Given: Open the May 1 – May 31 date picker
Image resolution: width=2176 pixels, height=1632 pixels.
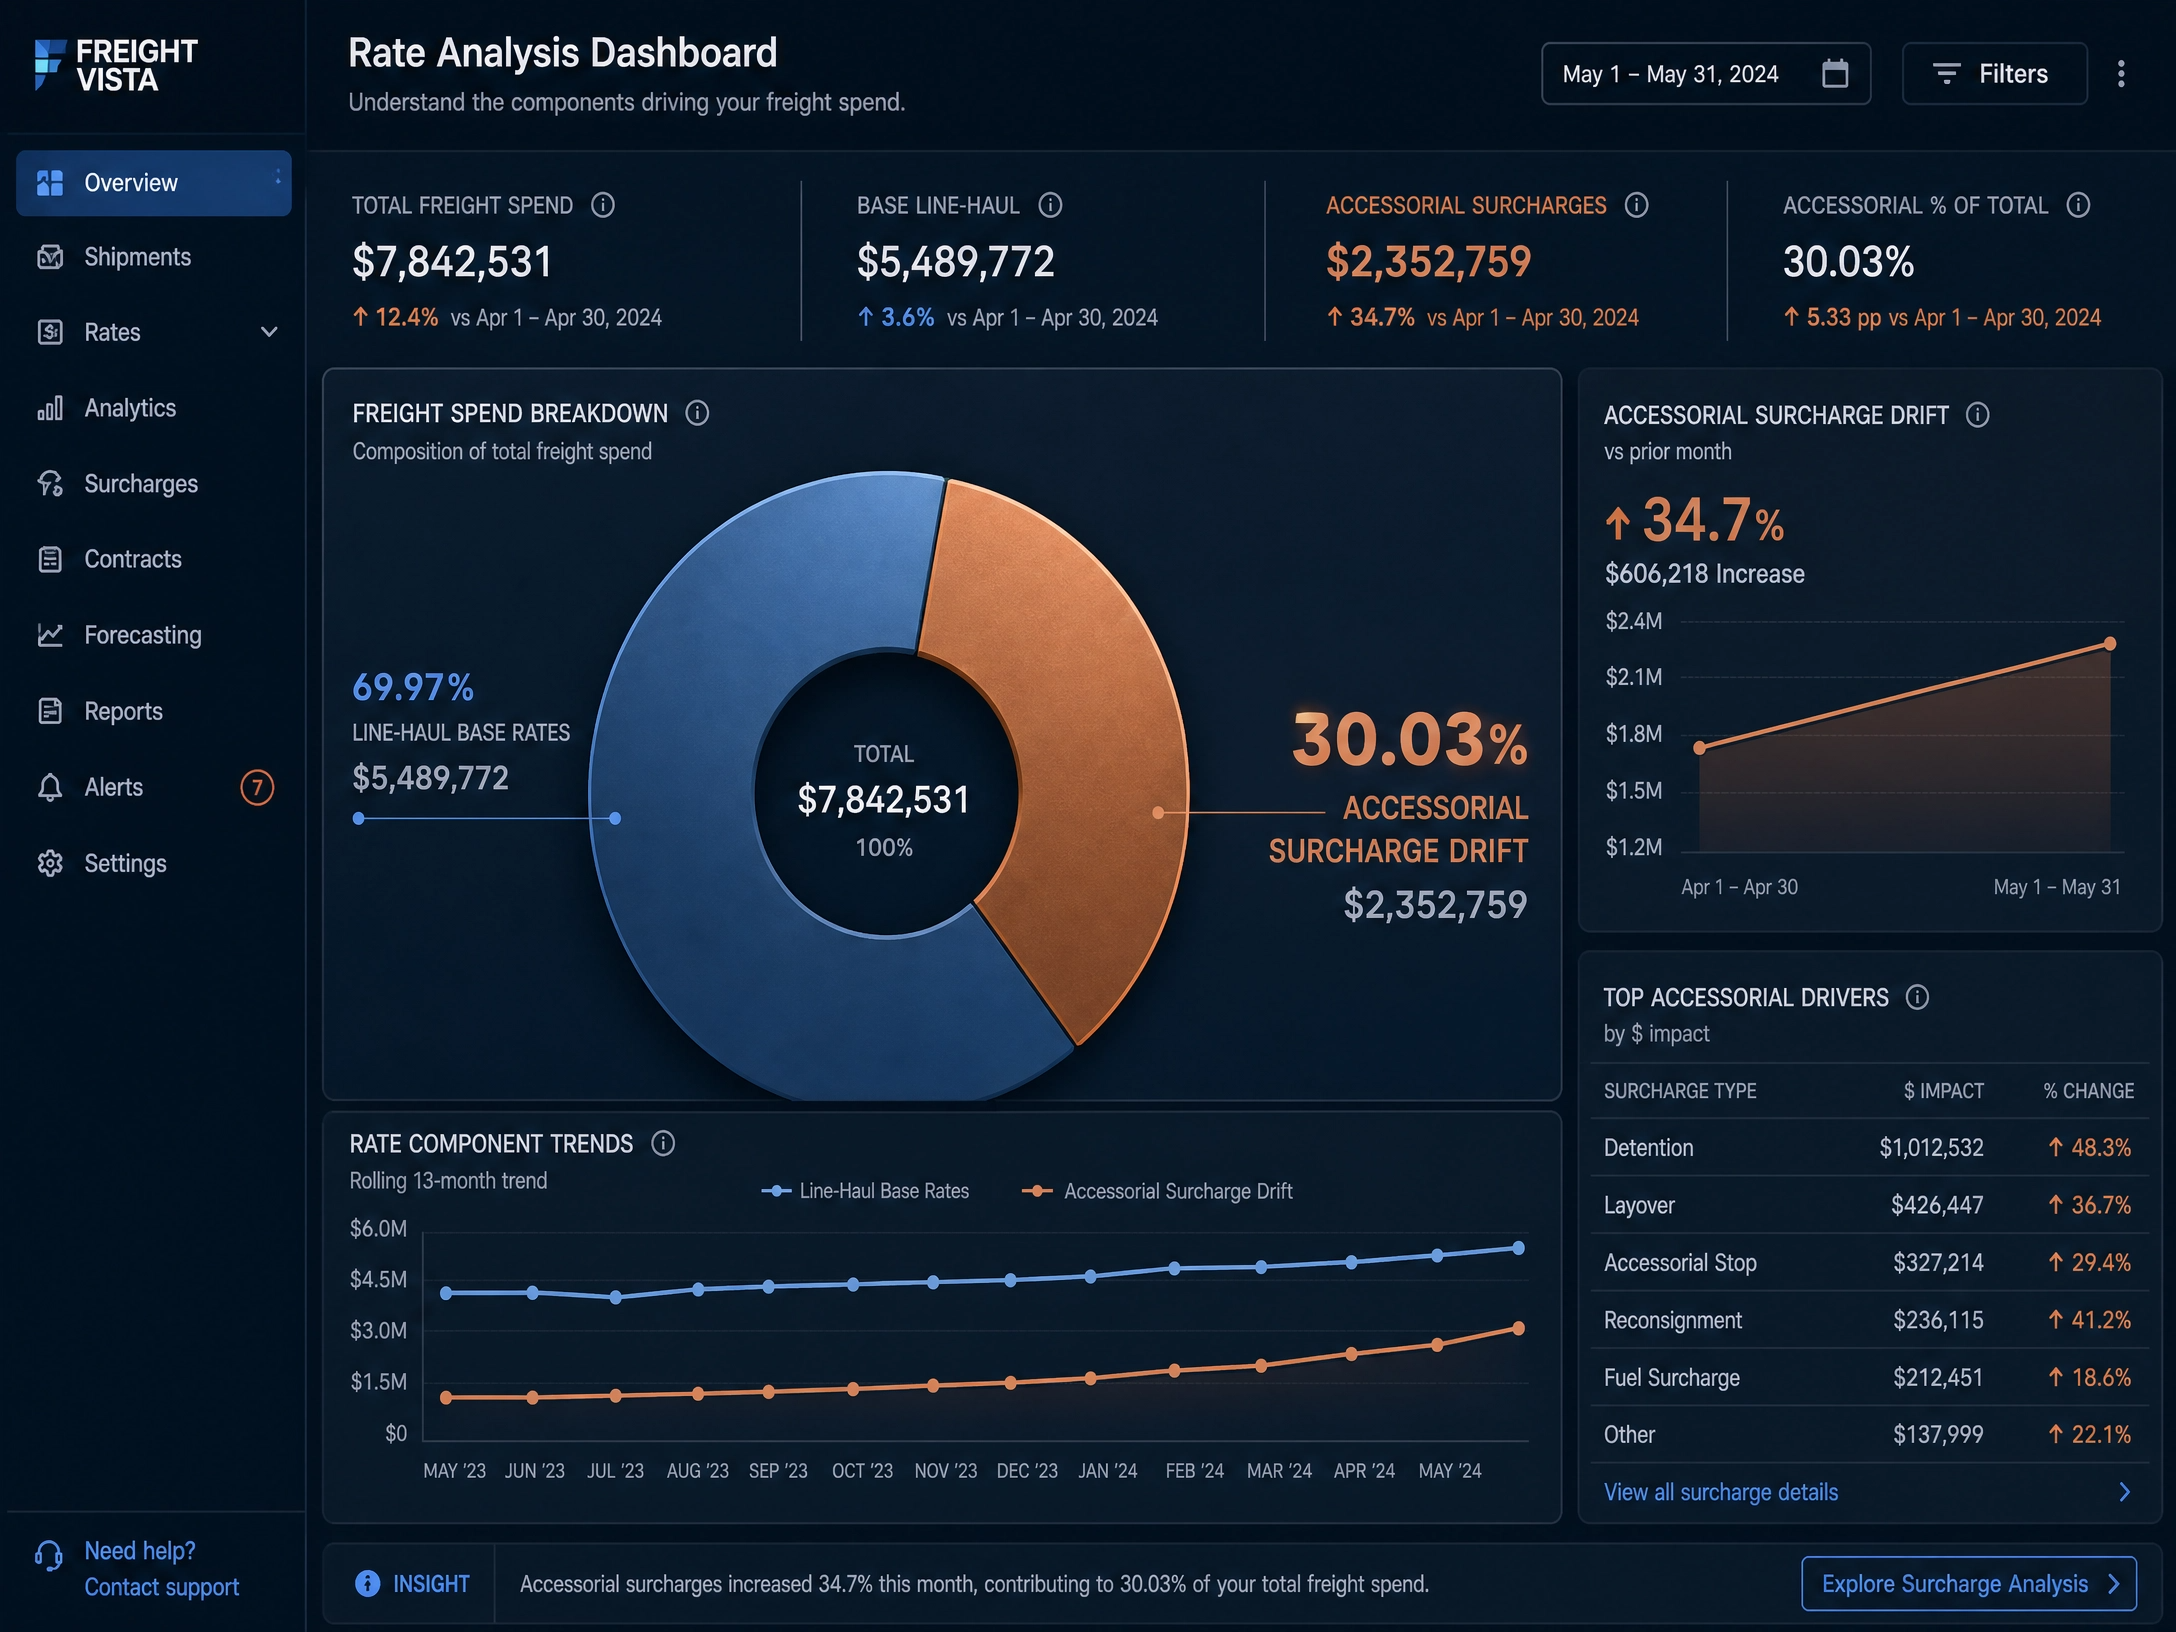Looking at the screenshot, I should tap(1705, 74).
